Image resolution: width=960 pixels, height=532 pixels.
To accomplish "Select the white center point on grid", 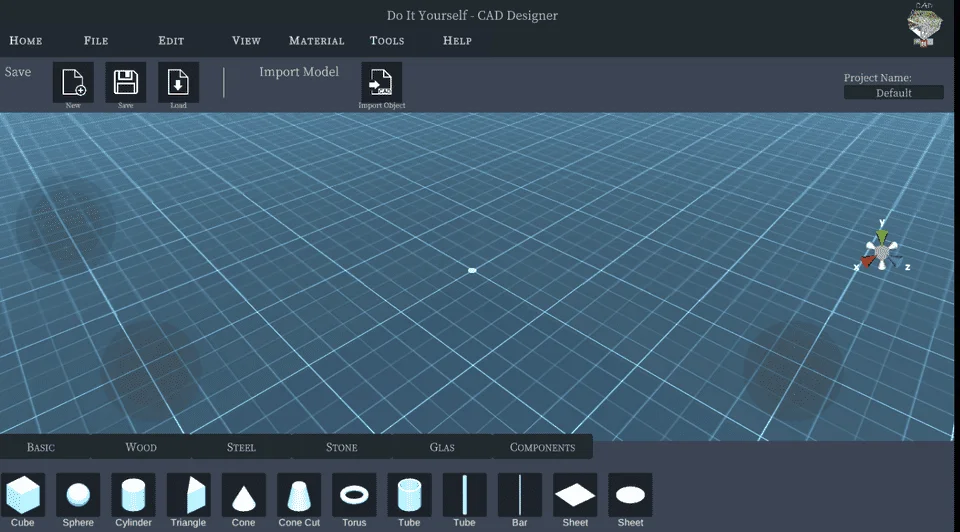I will [x=472, y=270].
